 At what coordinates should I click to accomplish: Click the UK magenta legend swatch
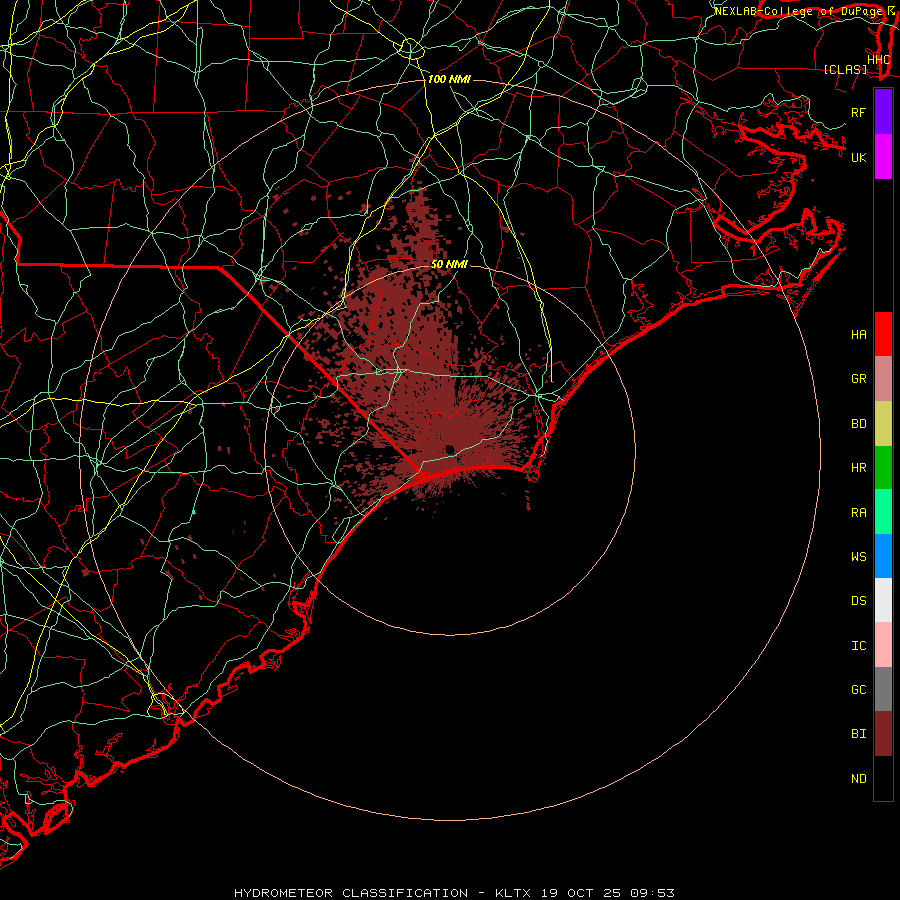pyautogui.click(x=883, y=157)
